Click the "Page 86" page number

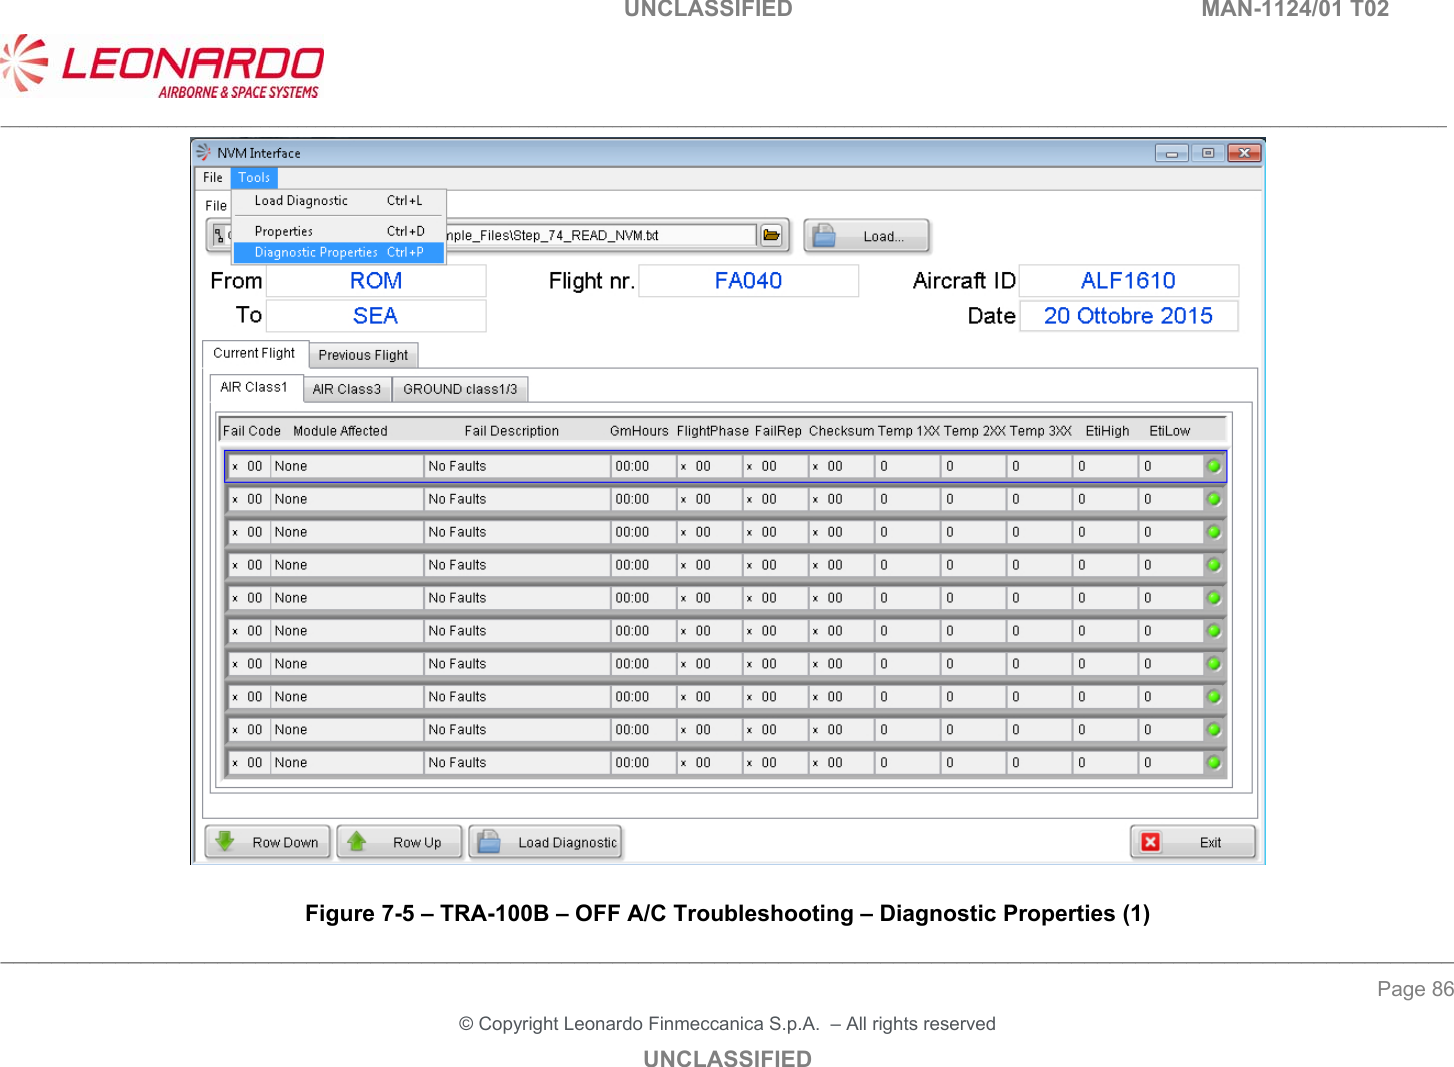[x=1415, y=989]
